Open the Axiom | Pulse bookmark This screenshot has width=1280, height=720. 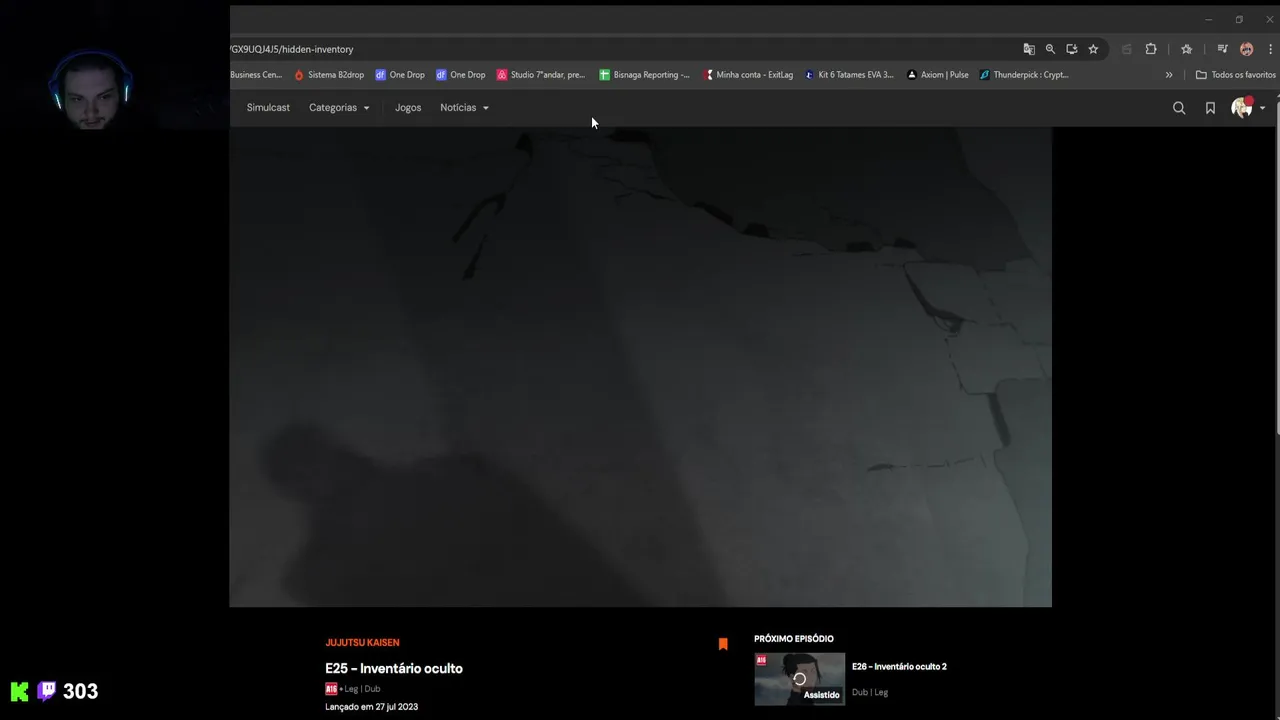938,75
